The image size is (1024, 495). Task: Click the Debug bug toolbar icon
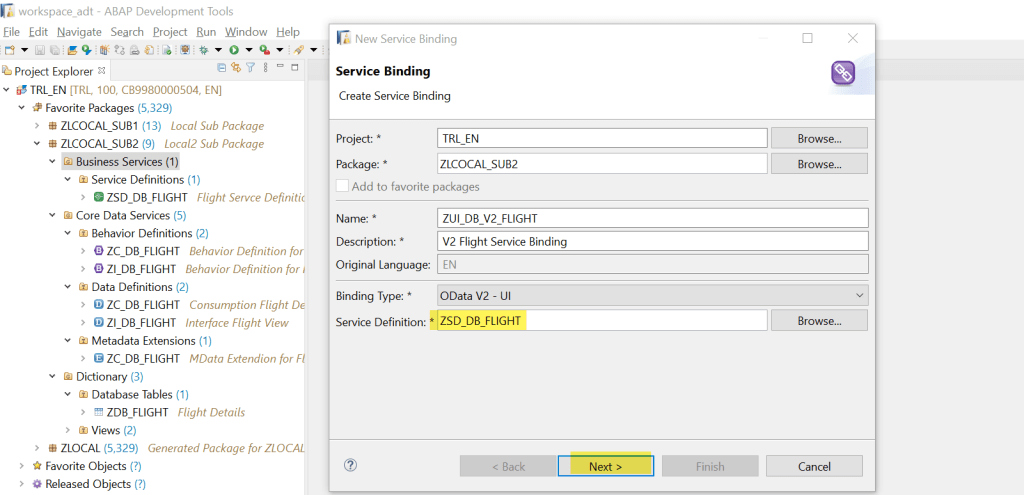pos(203,50)
